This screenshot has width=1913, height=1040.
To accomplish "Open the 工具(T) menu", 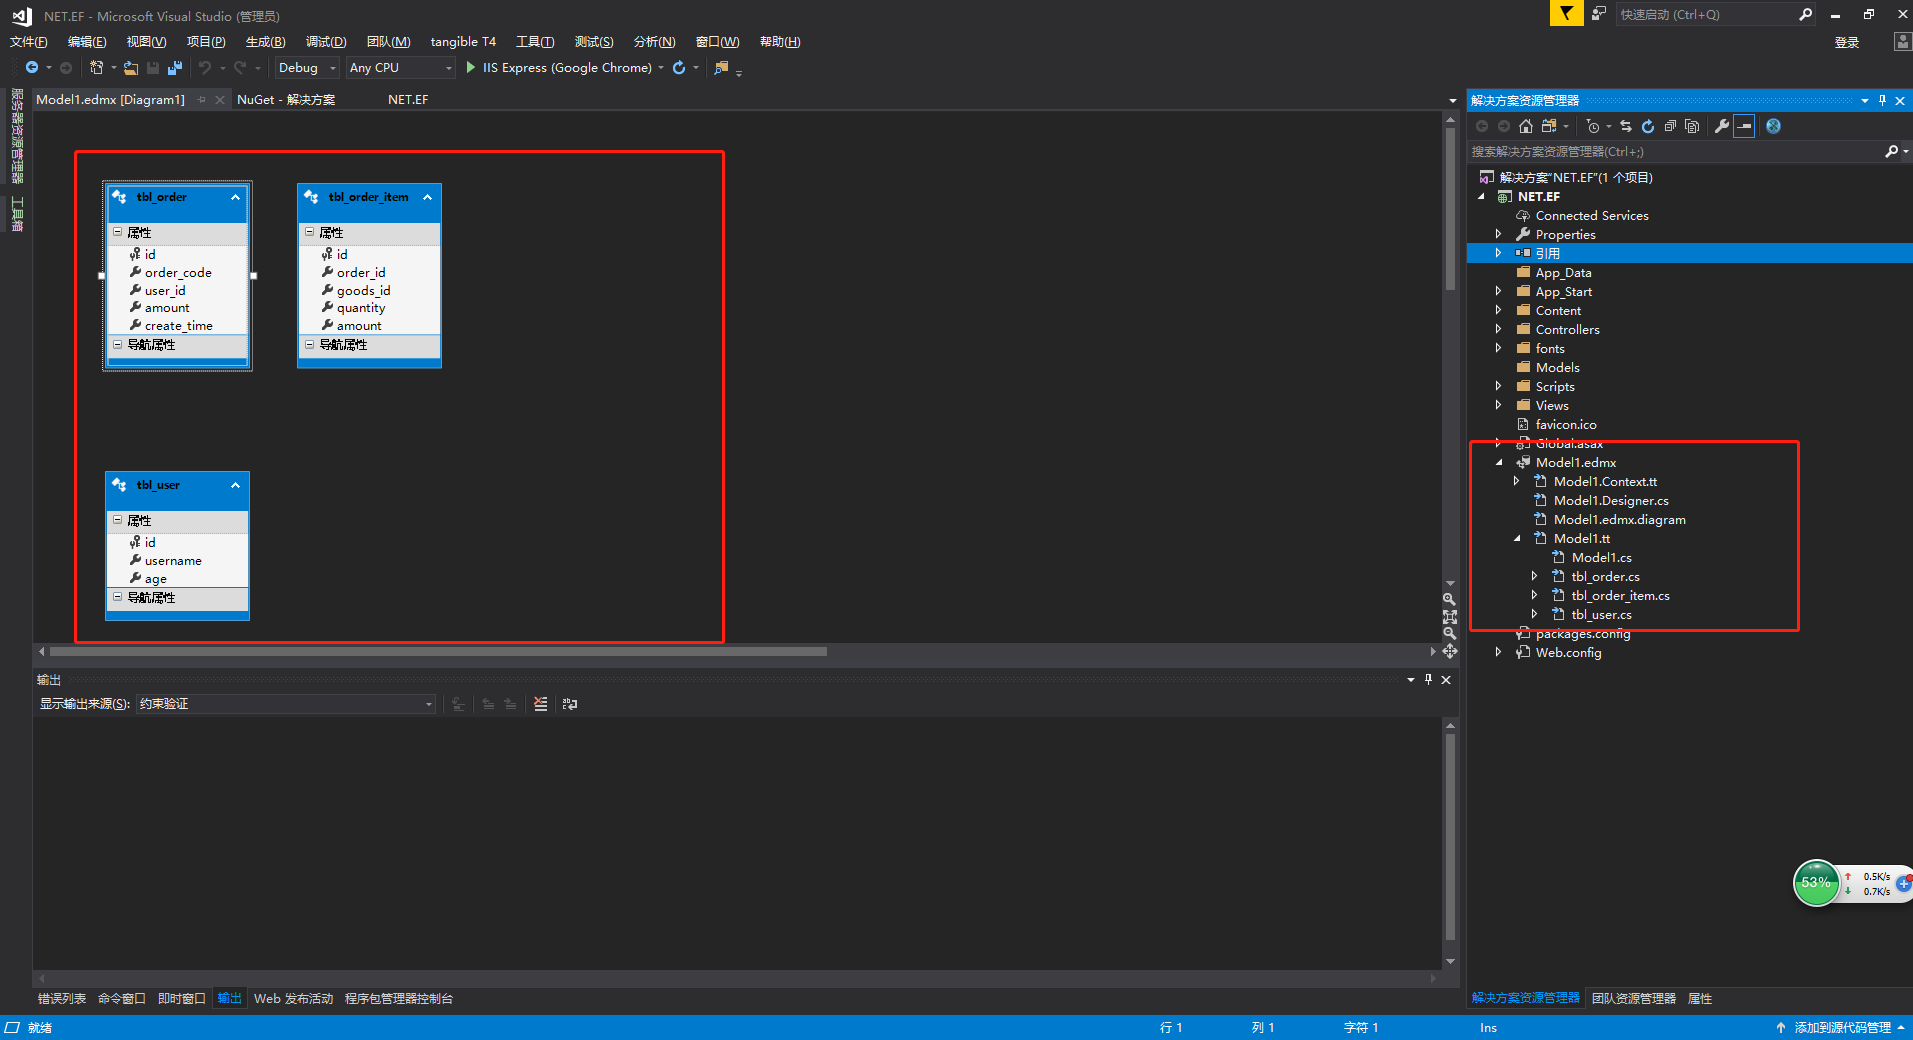I will coord(535,42).
